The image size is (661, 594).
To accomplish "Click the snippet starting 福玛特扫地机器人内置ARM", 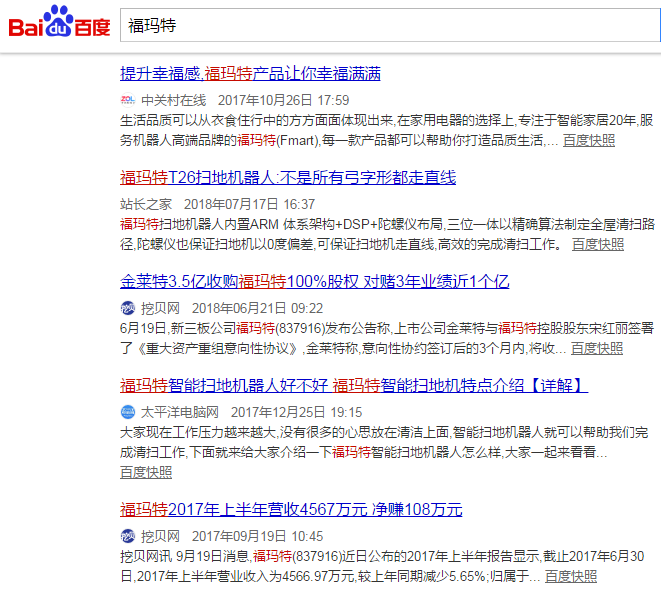I will (x=387, y=234).
